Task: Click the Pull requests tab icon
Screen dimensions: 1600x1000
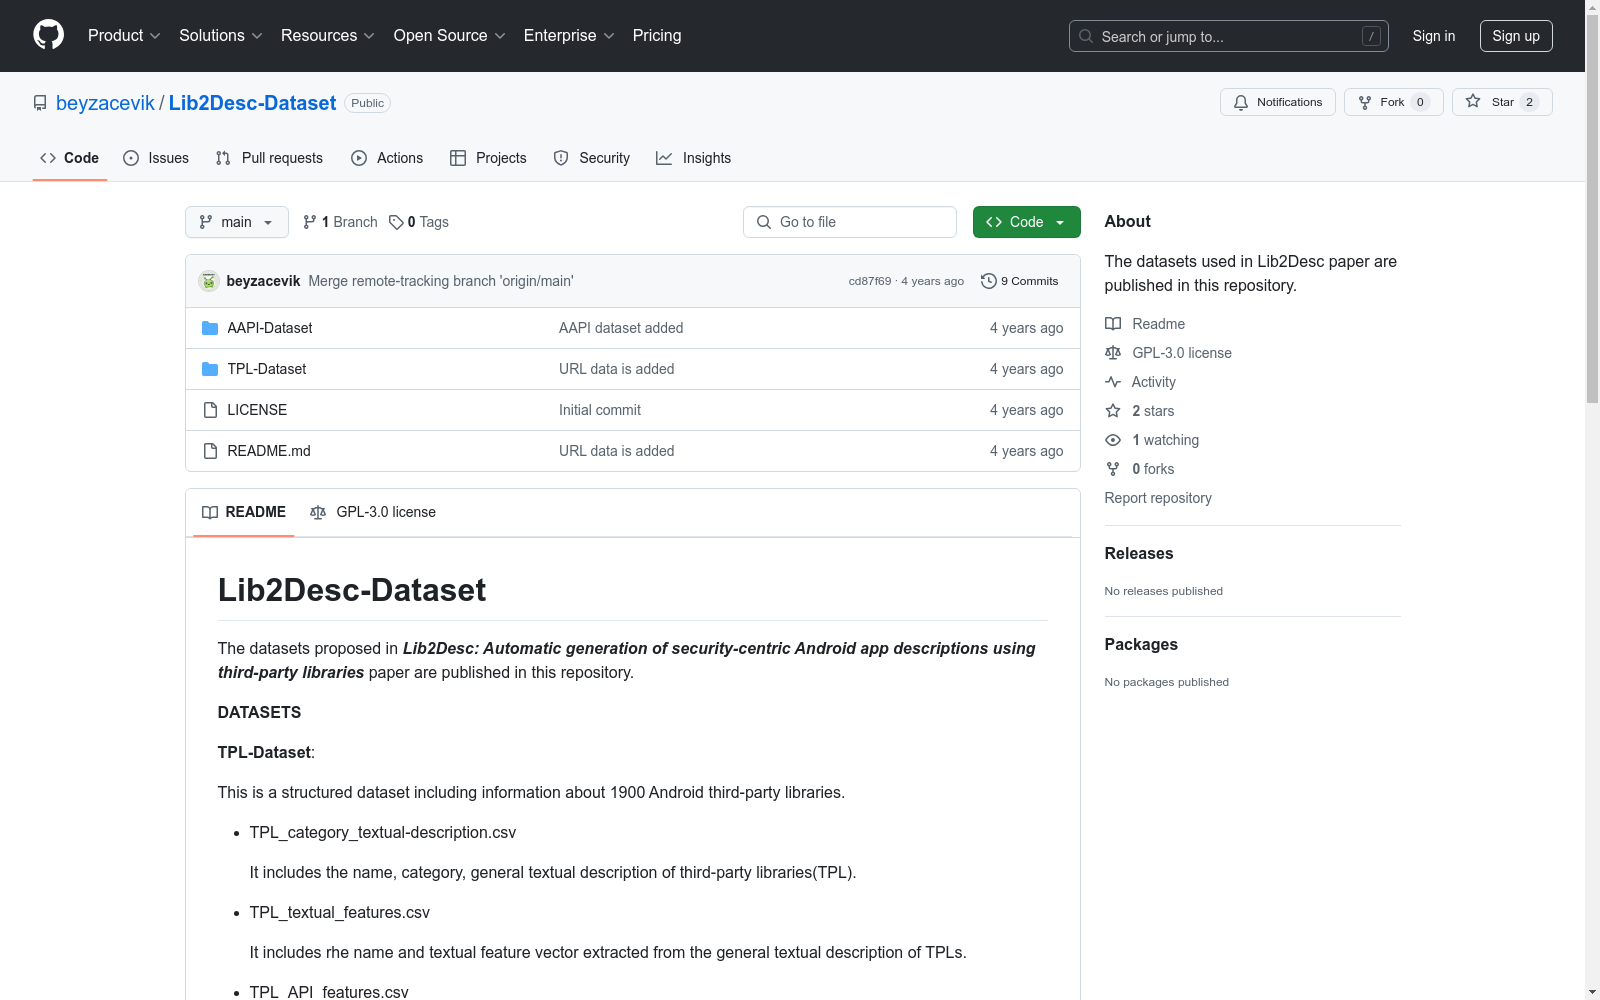Action: [223, 158]
